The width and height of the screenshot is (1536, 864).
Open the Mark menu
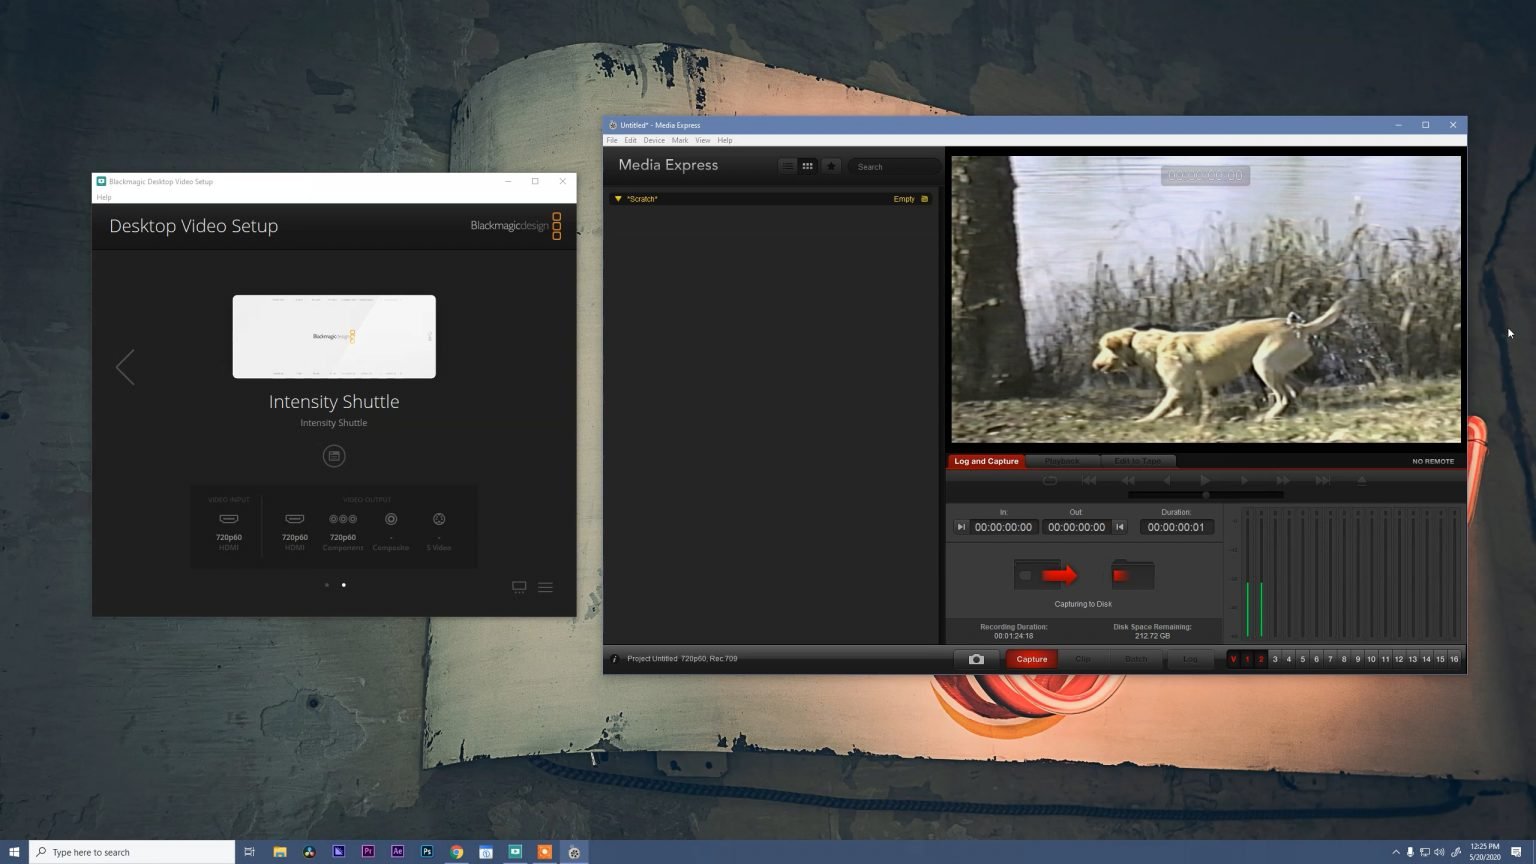680,140
